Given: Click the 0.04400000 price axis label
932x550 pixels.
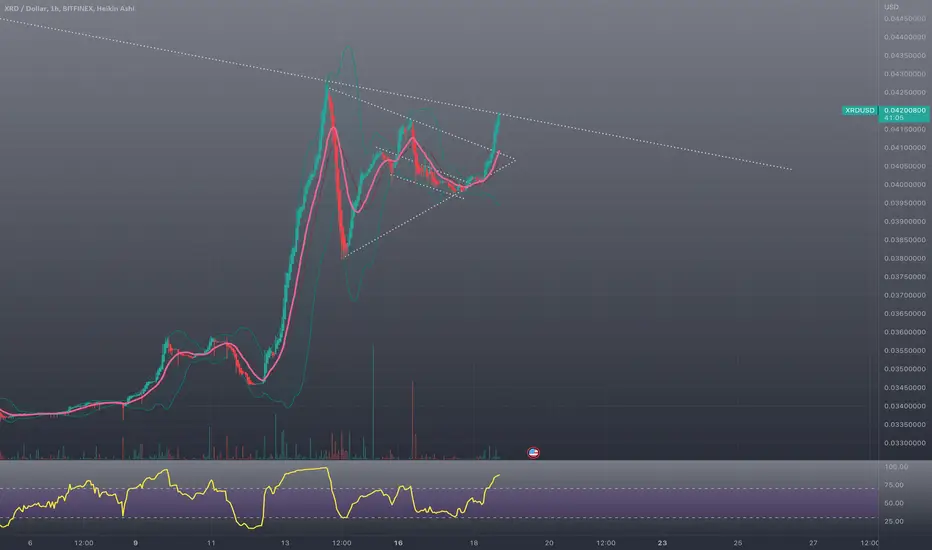Looking at the screenshot, I should (x=904, y=37).
